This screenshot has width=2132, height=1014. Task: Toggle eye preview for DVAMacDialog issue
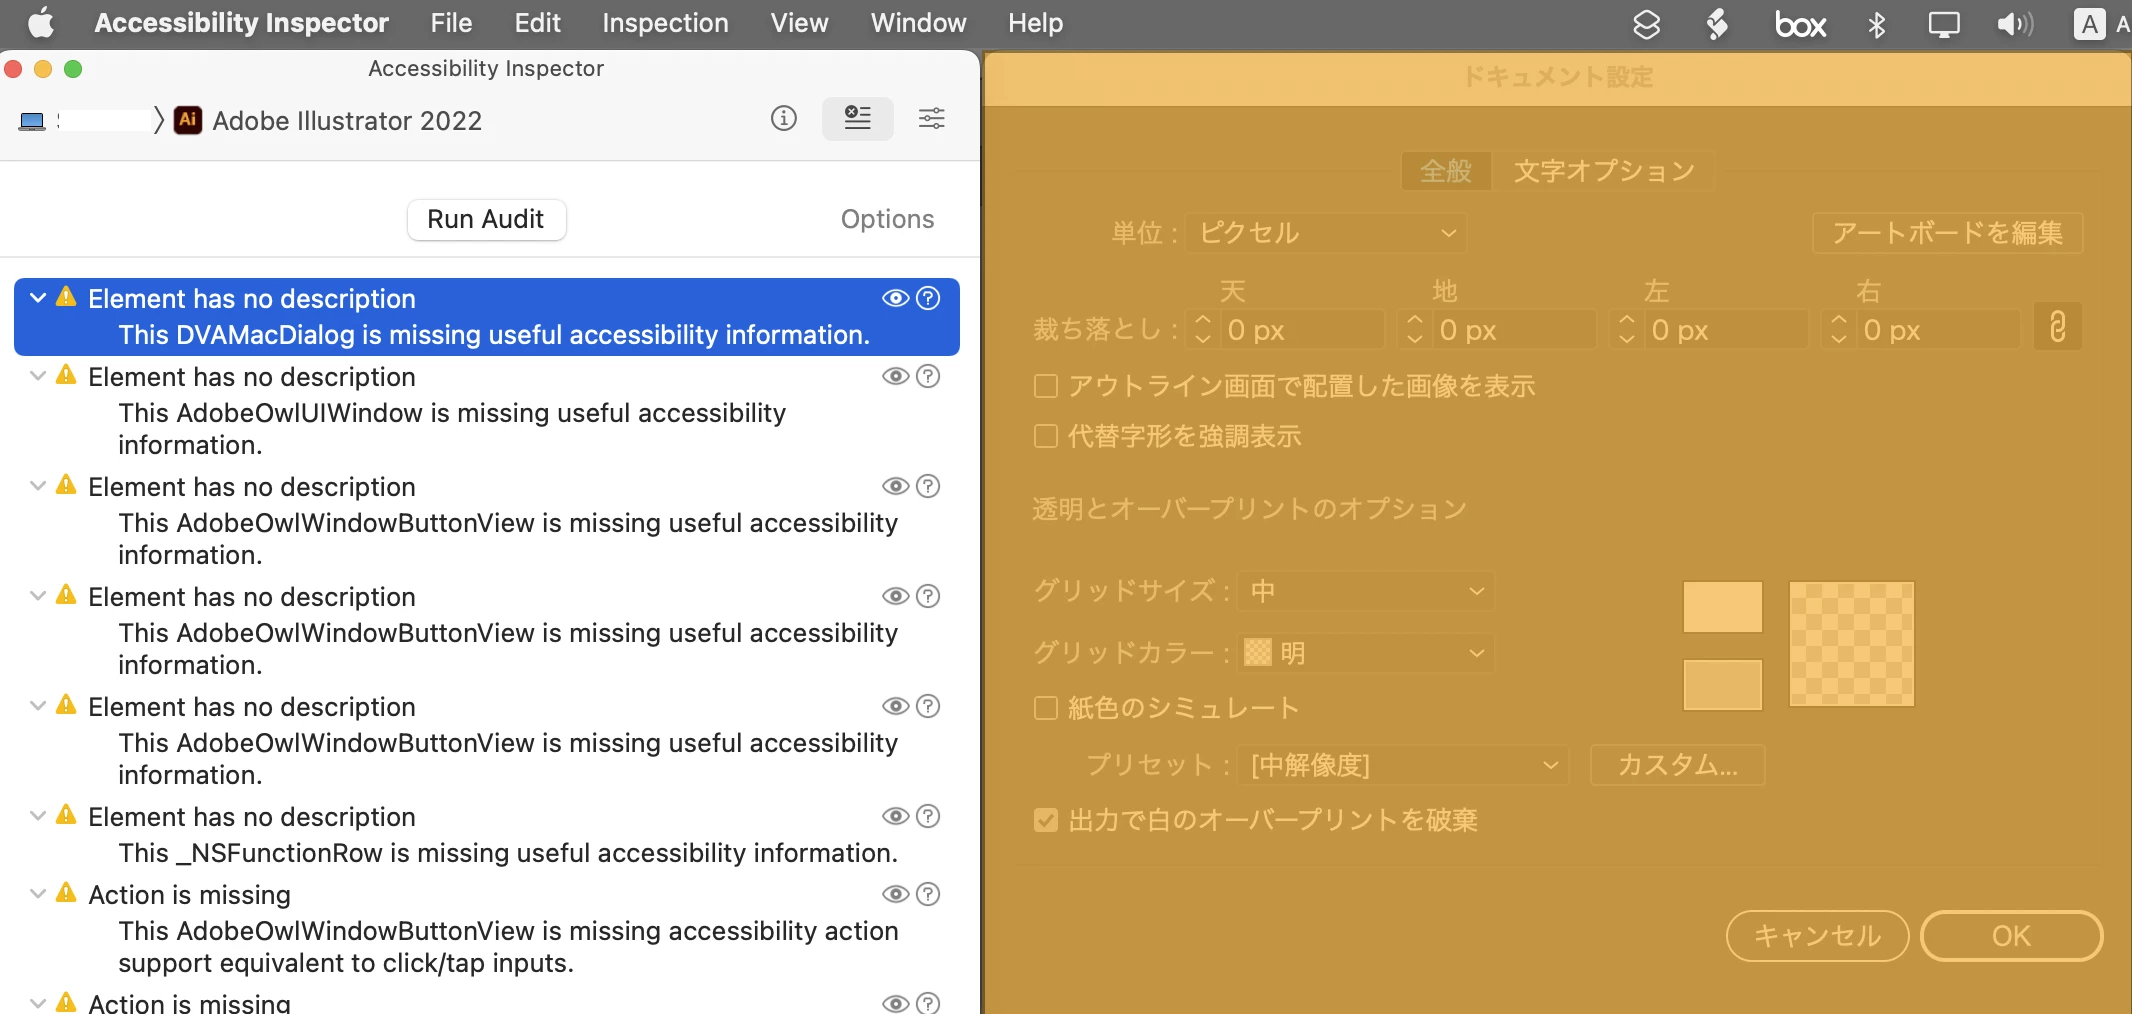895,298
